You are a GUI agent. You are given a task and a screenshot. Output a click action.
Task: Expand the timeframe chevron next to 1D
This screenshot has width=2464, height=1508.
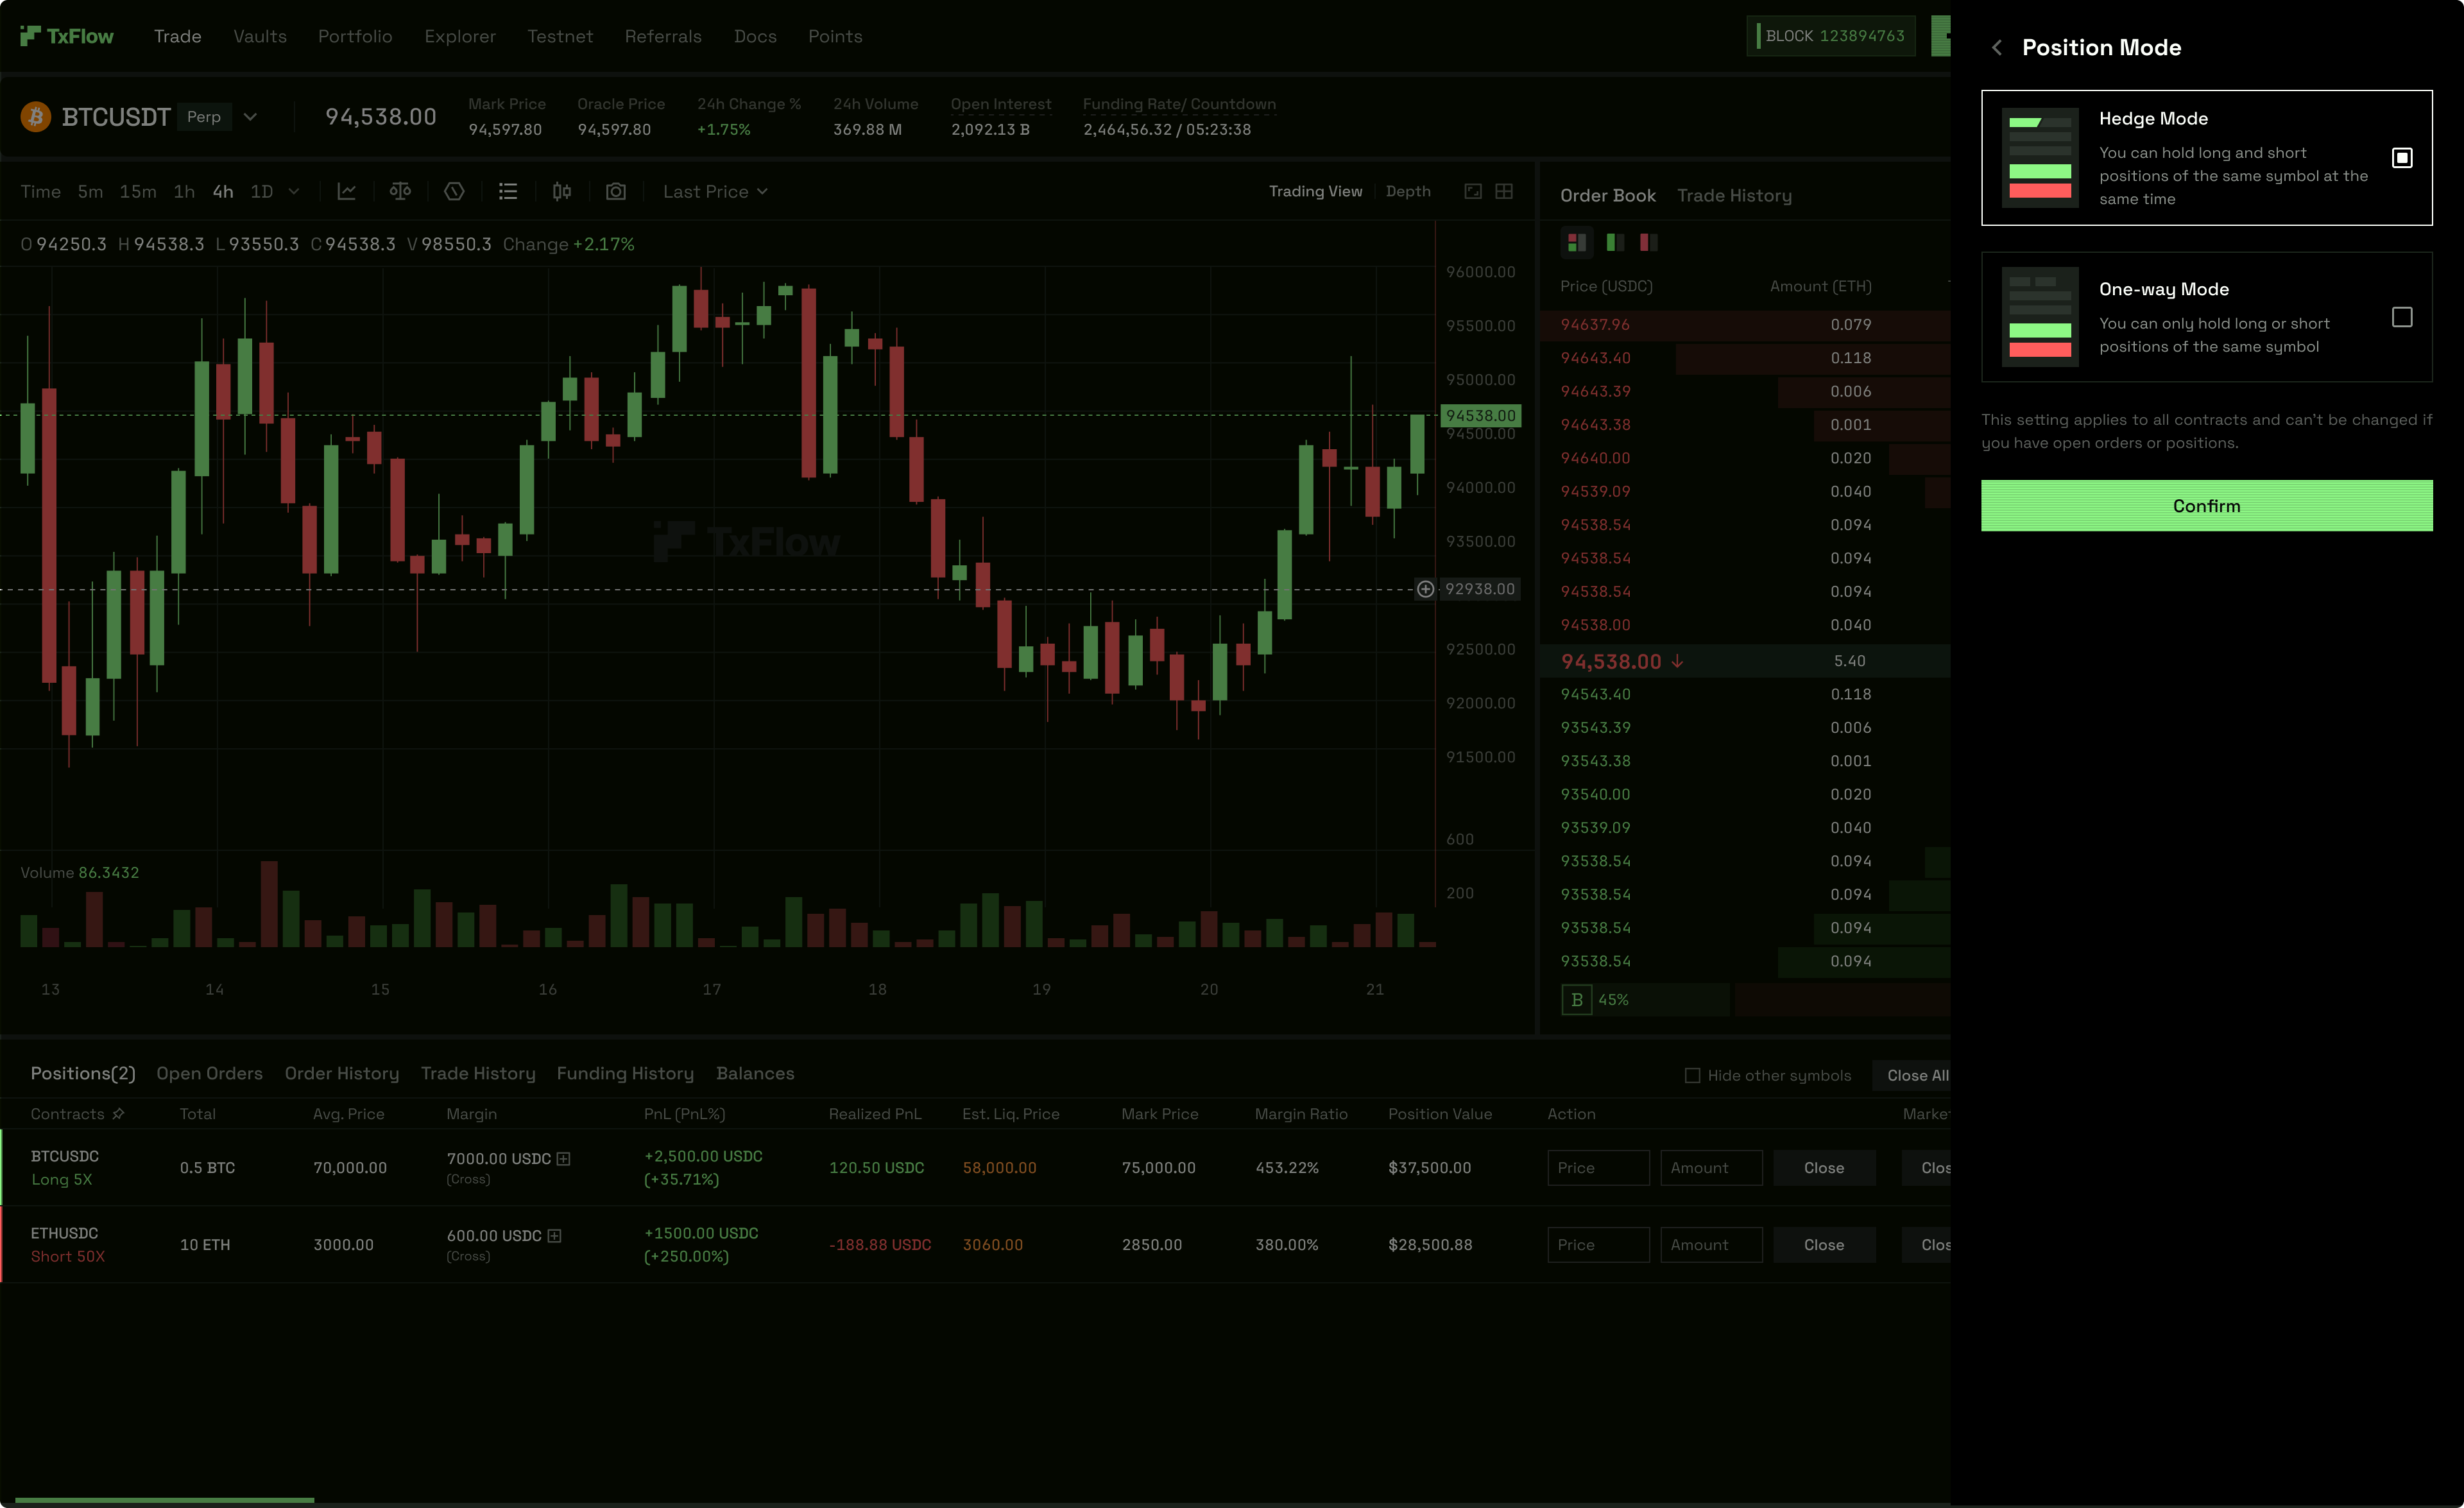pos(295,191)
